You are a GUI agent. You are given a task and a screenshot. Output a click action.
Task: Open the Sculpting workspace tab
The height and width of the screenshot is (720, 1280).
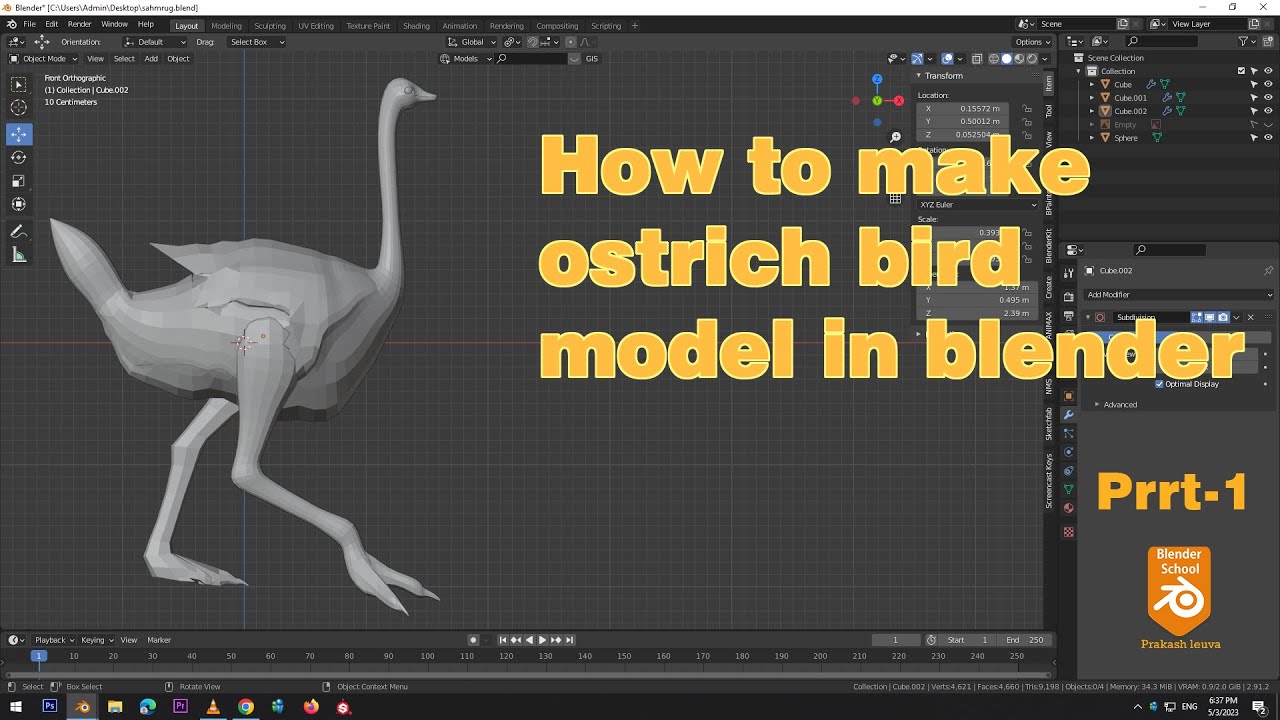270,26
